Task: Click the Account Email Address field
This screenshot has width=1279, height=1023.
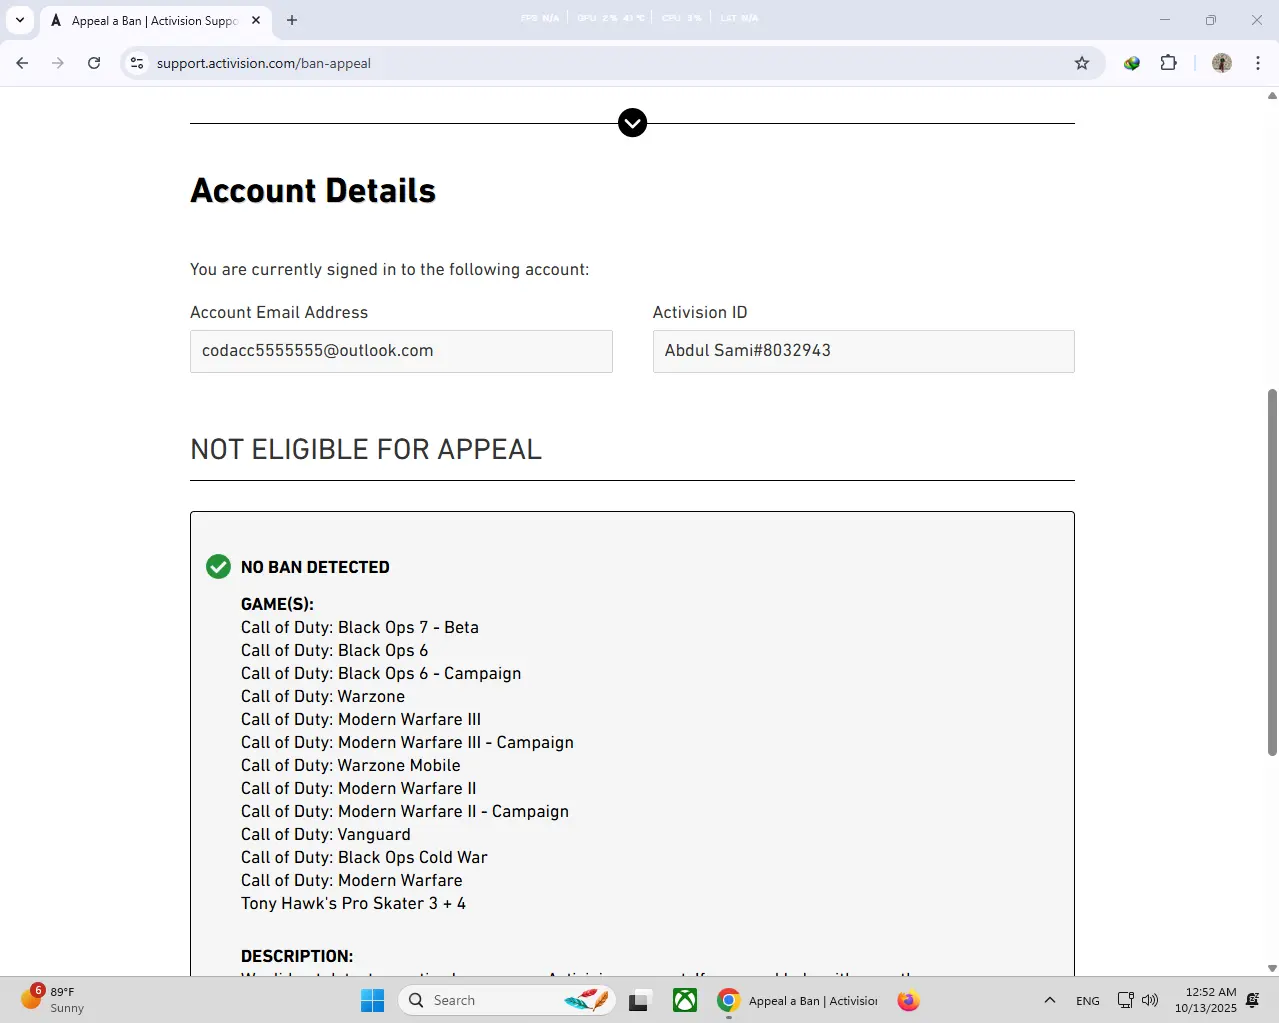Action: click(x=401, y=351)
